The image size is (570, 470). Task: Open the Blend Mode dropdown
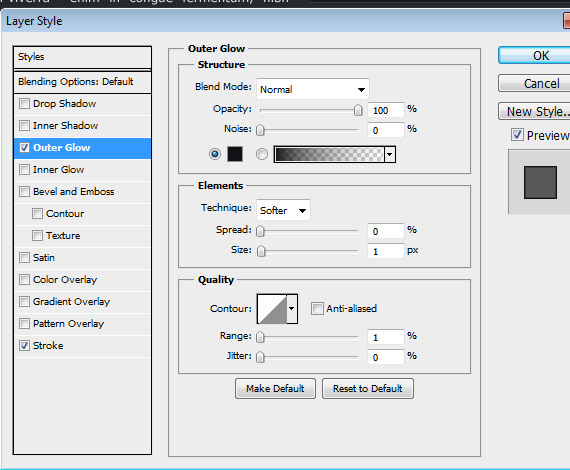tap(313, 89)
